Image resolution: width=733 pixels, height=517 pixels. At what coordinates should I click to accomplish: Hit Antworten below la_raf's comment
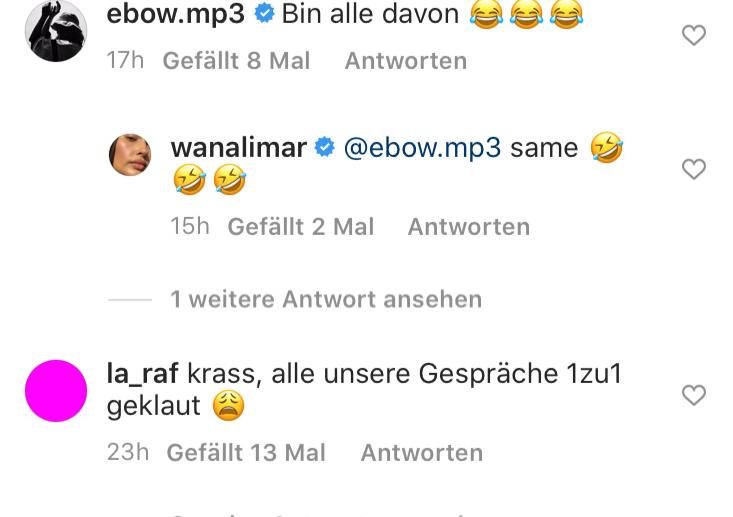(x=421, y=453)
